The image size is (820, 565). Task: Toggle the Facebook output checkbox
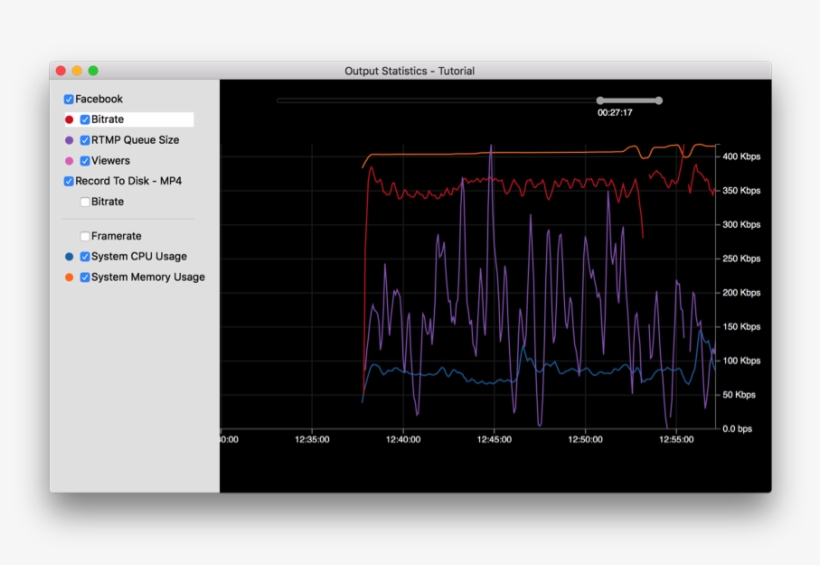click(69, 99)
